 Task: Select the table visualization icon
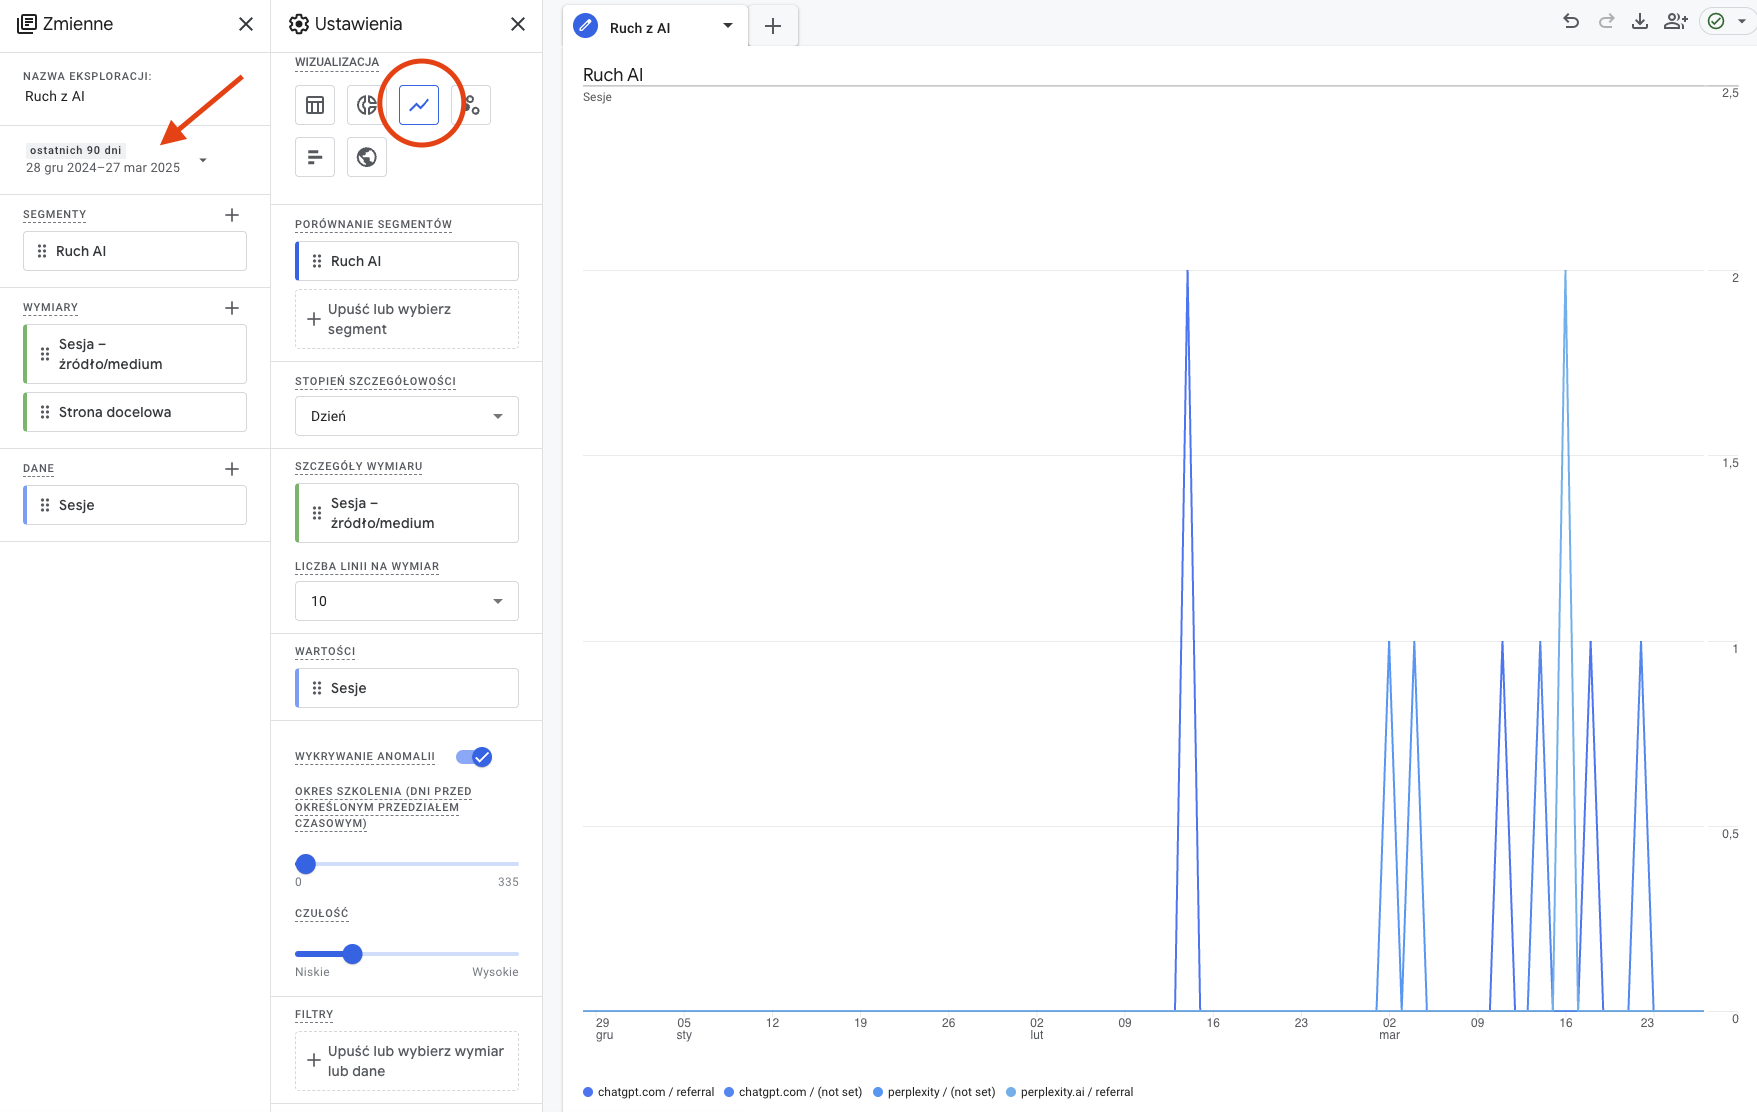point(315,105)
